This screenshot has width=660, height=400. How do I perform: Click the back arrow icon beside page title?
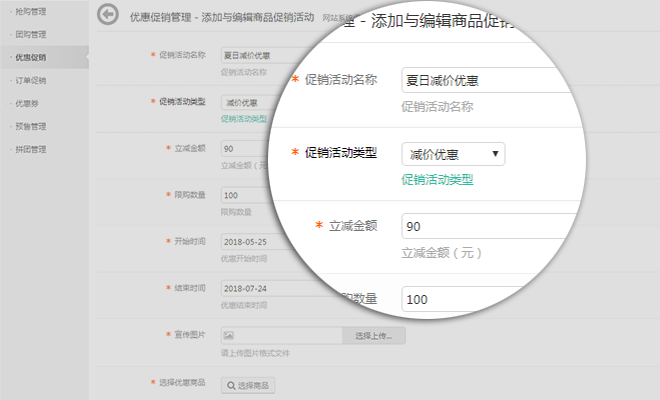coord(108,15)
